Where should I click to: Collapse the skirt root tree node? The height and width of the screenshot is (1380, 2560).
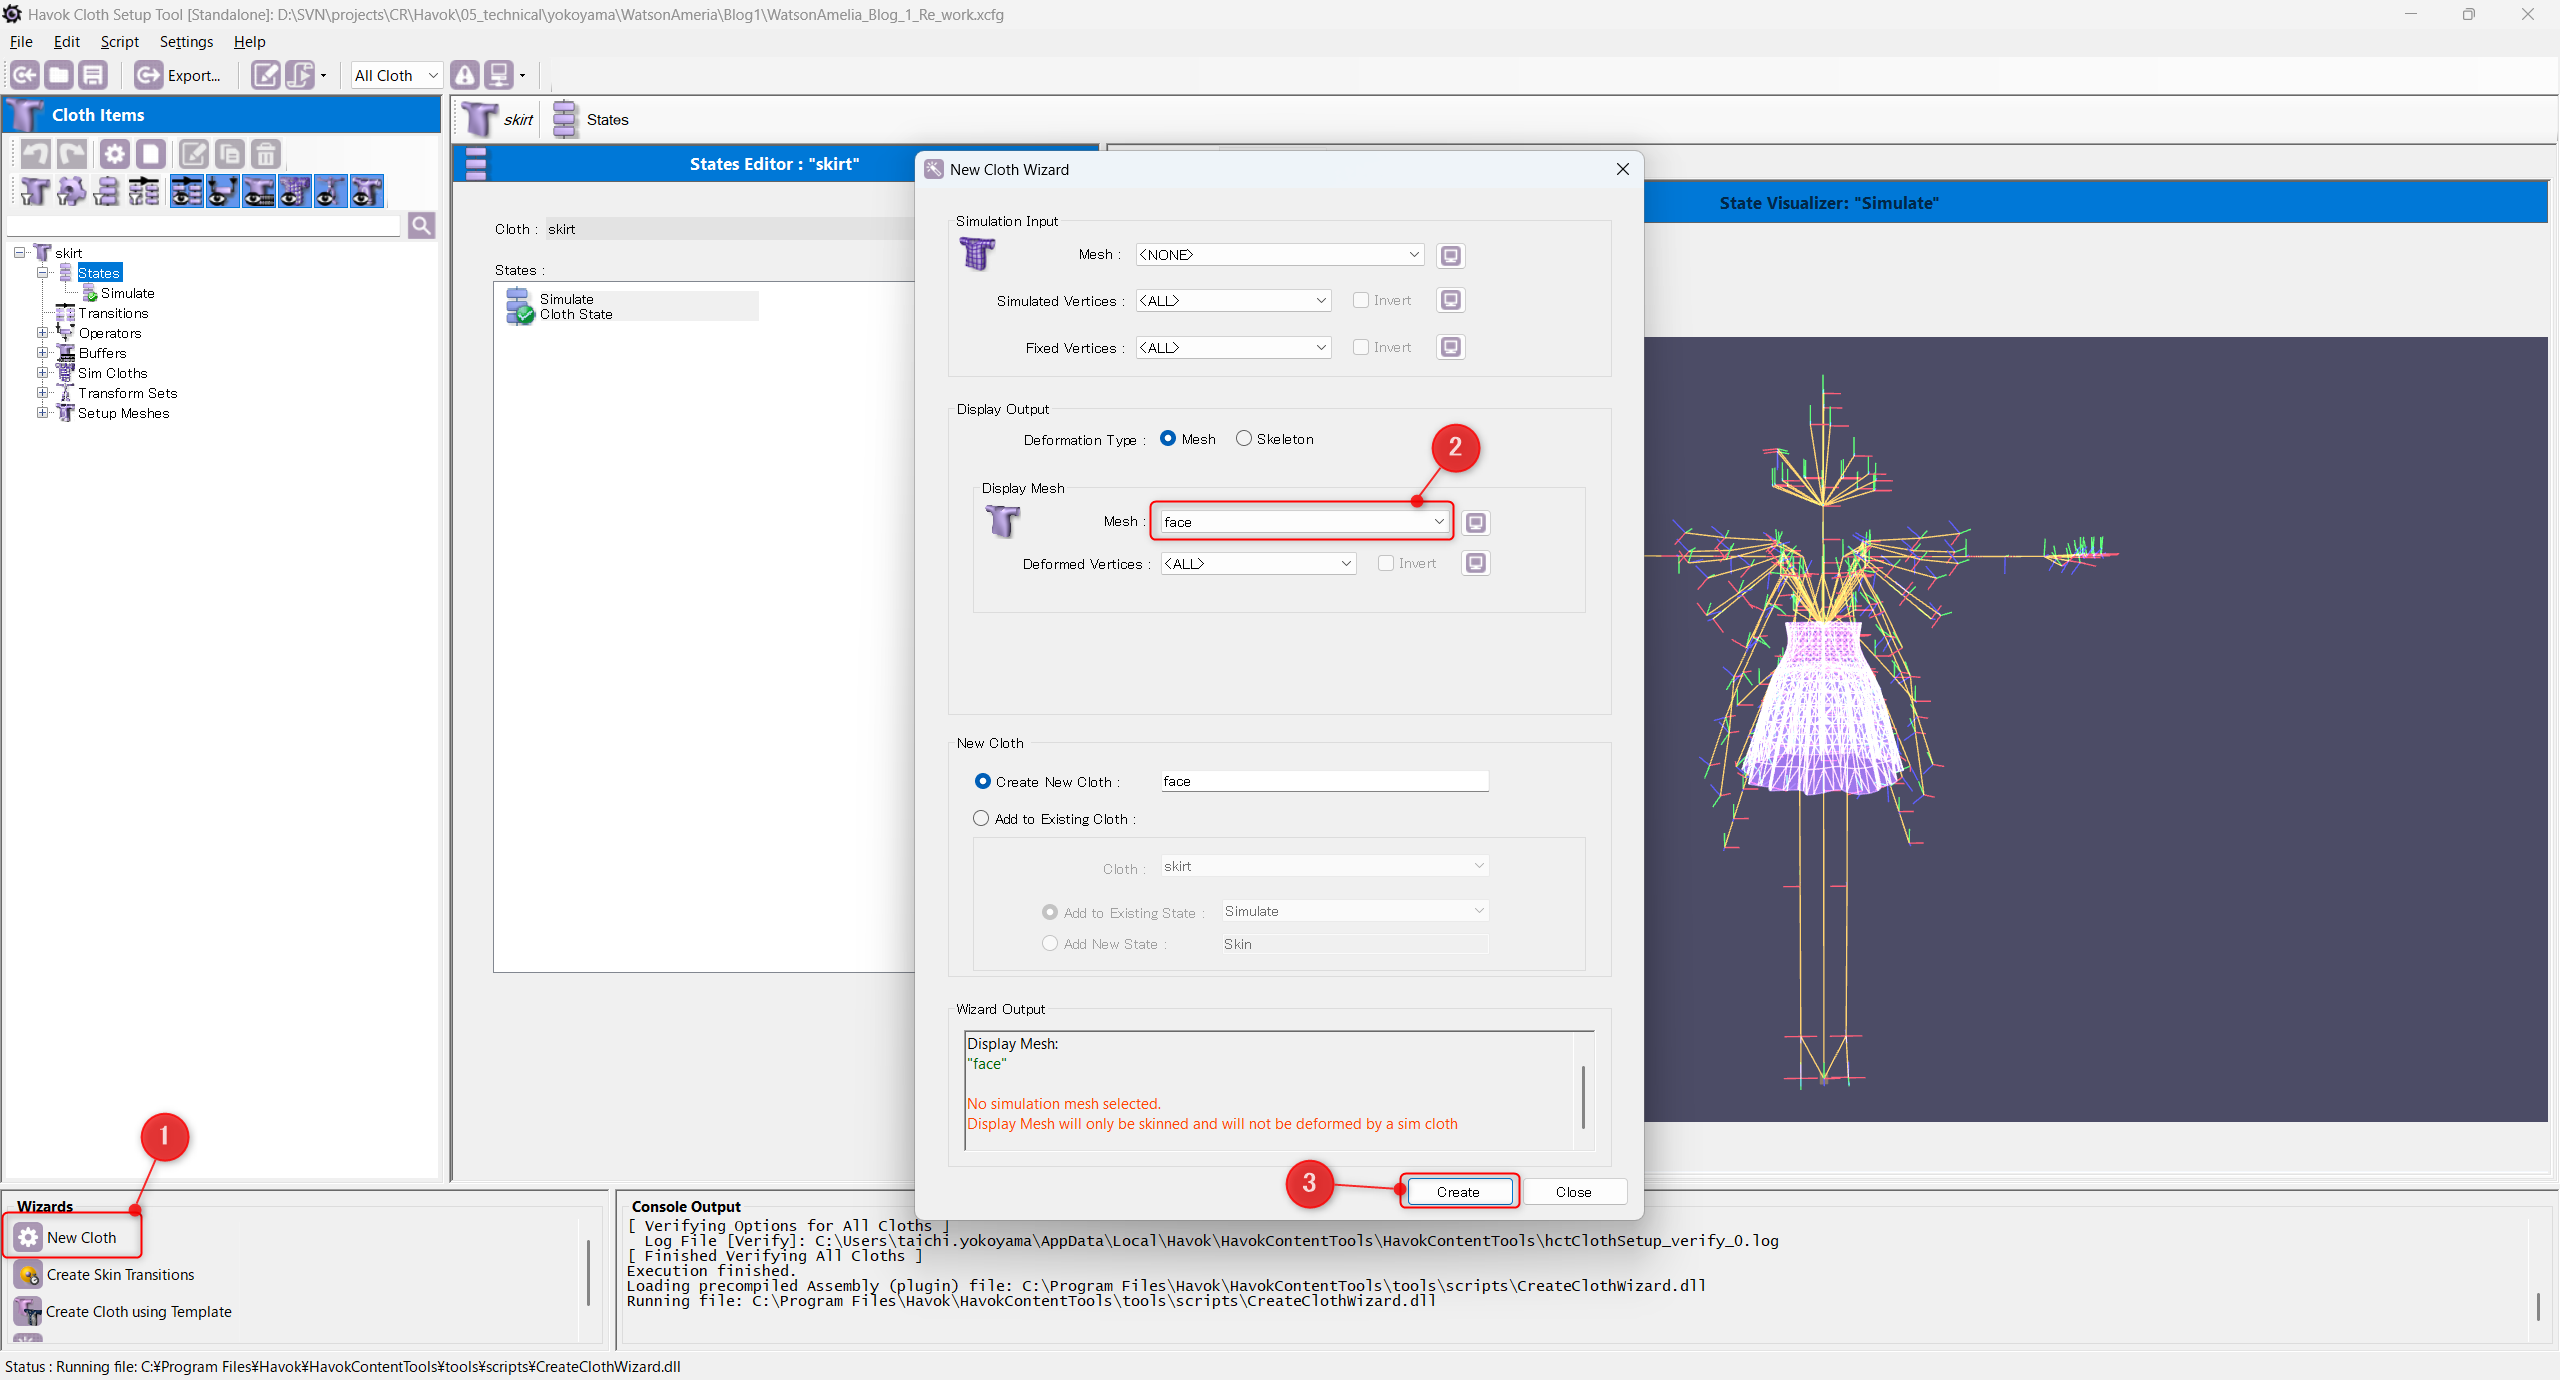[x=19, y=253]
